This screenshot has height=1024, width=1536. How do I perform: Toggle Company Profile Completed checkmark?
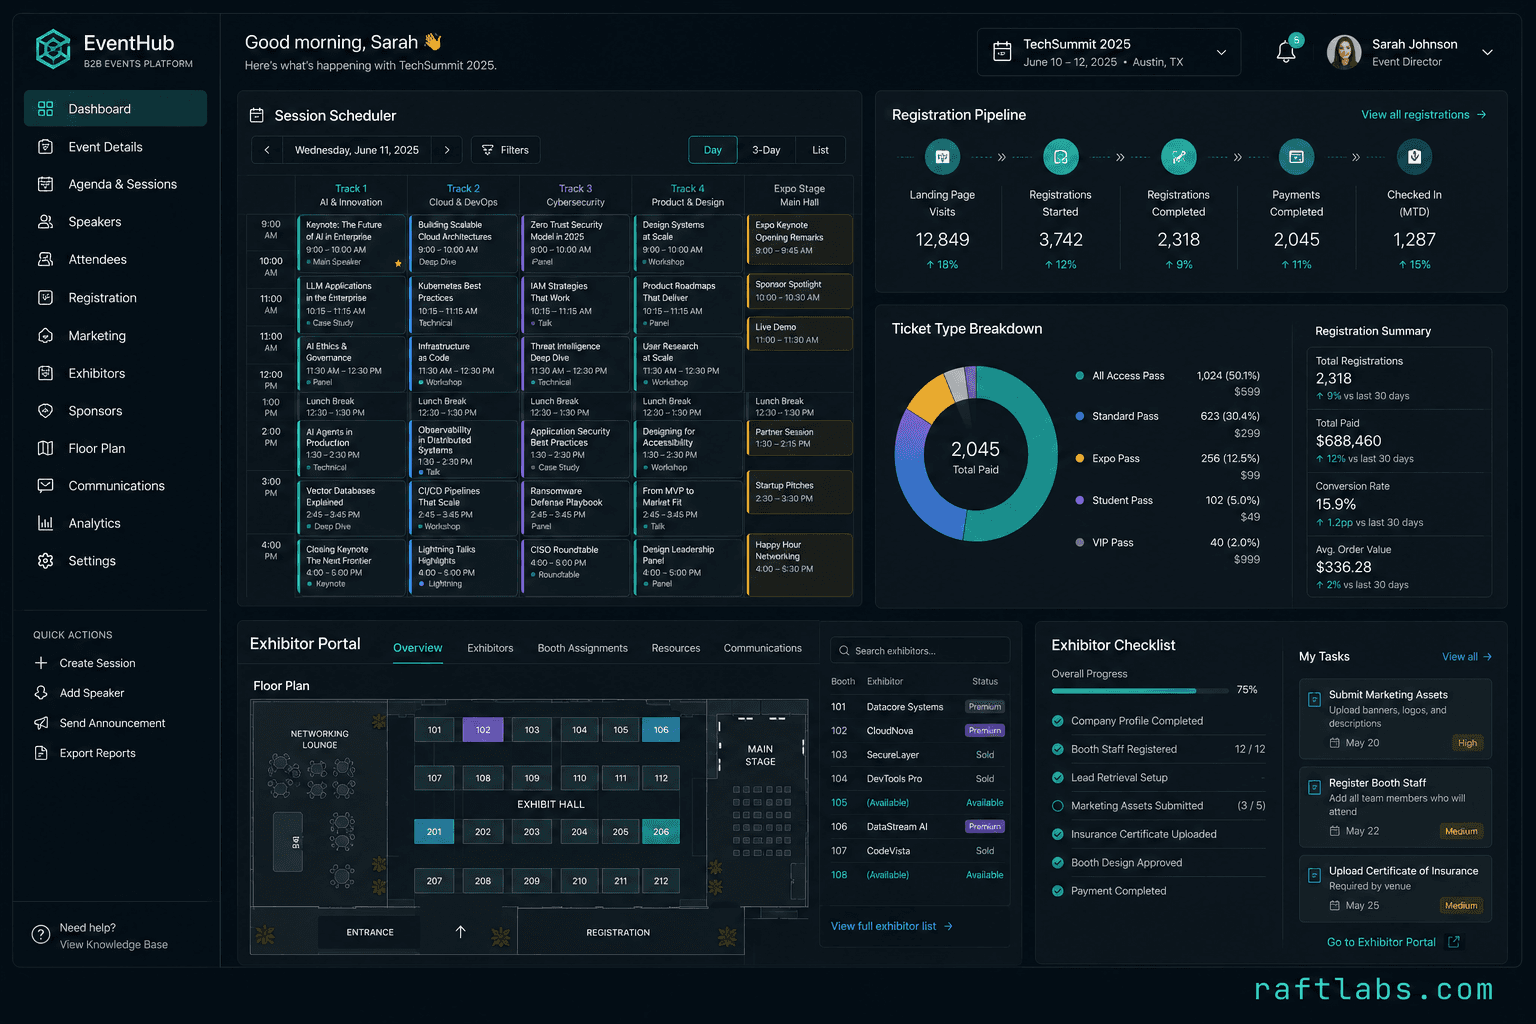1058,721
